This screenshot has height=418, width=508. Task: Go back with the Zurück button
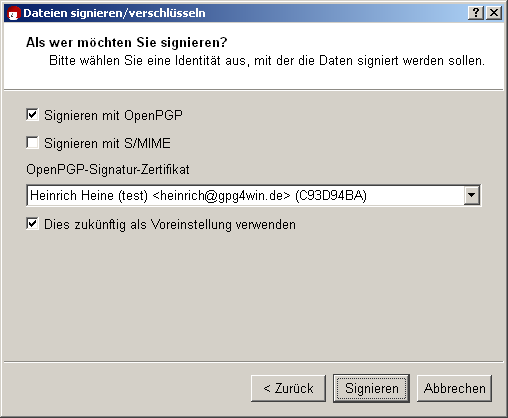coord(288,388)
